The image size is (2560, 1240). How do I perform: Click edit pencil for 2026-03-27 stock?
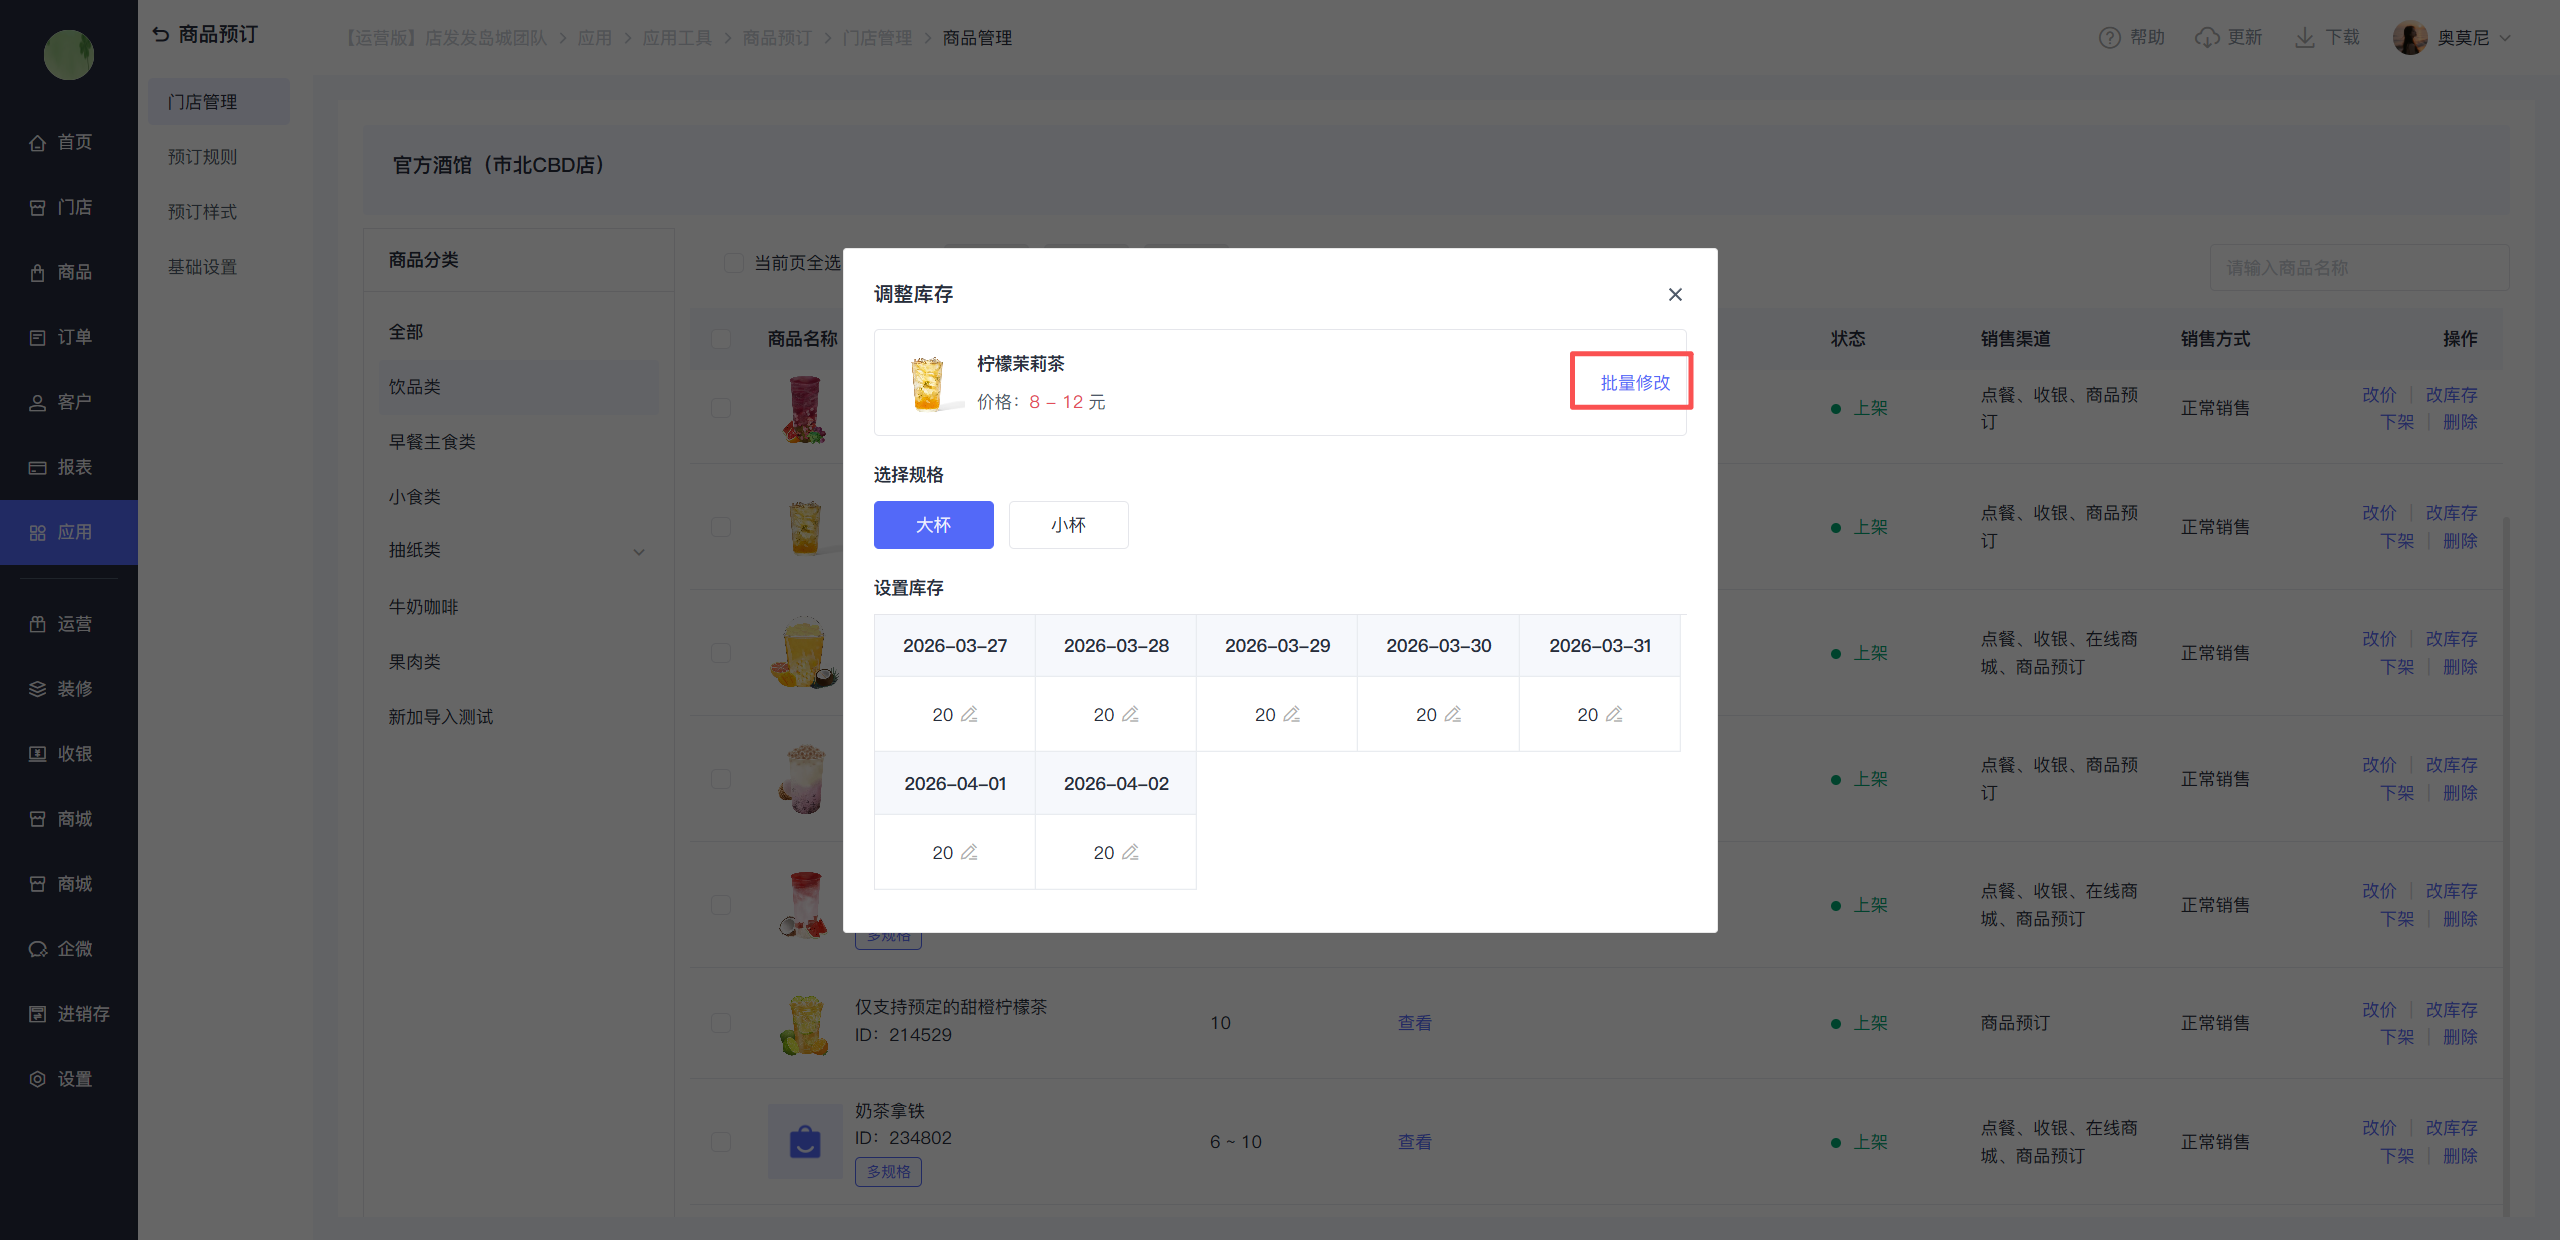click(969, 714)
